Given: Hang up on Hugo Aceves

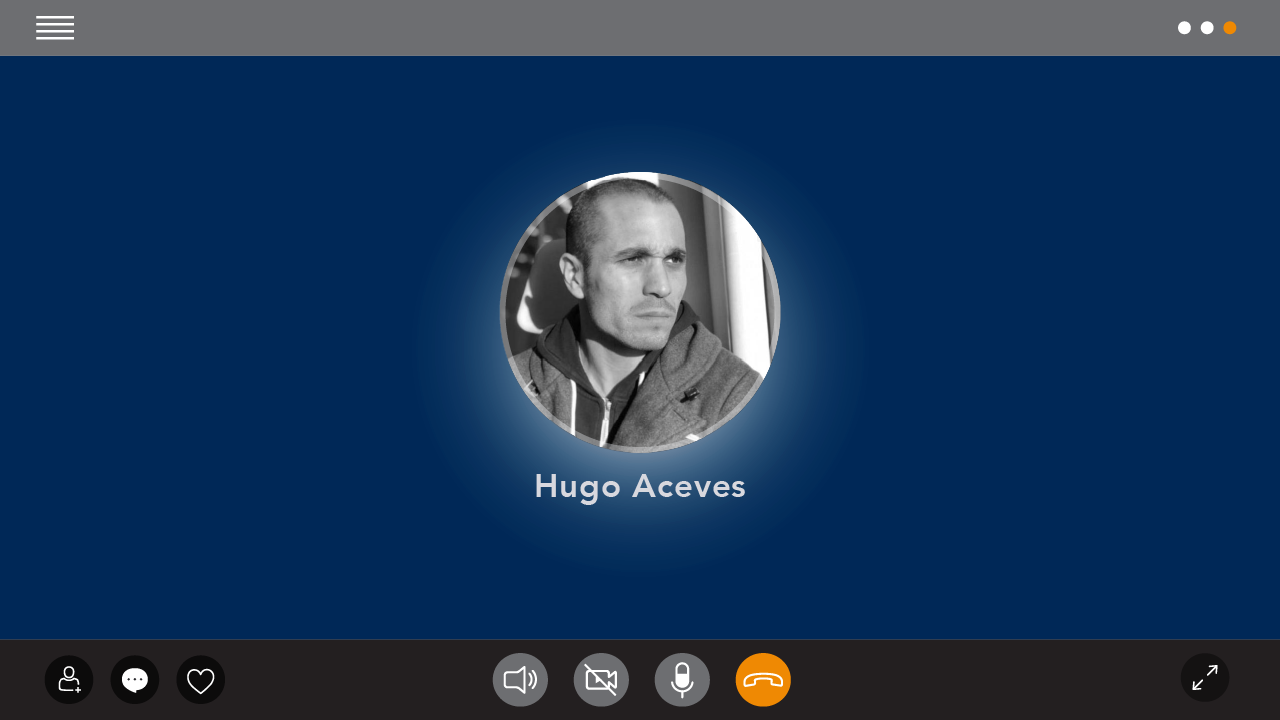Looking at the screenshot, I should point(763,680).
